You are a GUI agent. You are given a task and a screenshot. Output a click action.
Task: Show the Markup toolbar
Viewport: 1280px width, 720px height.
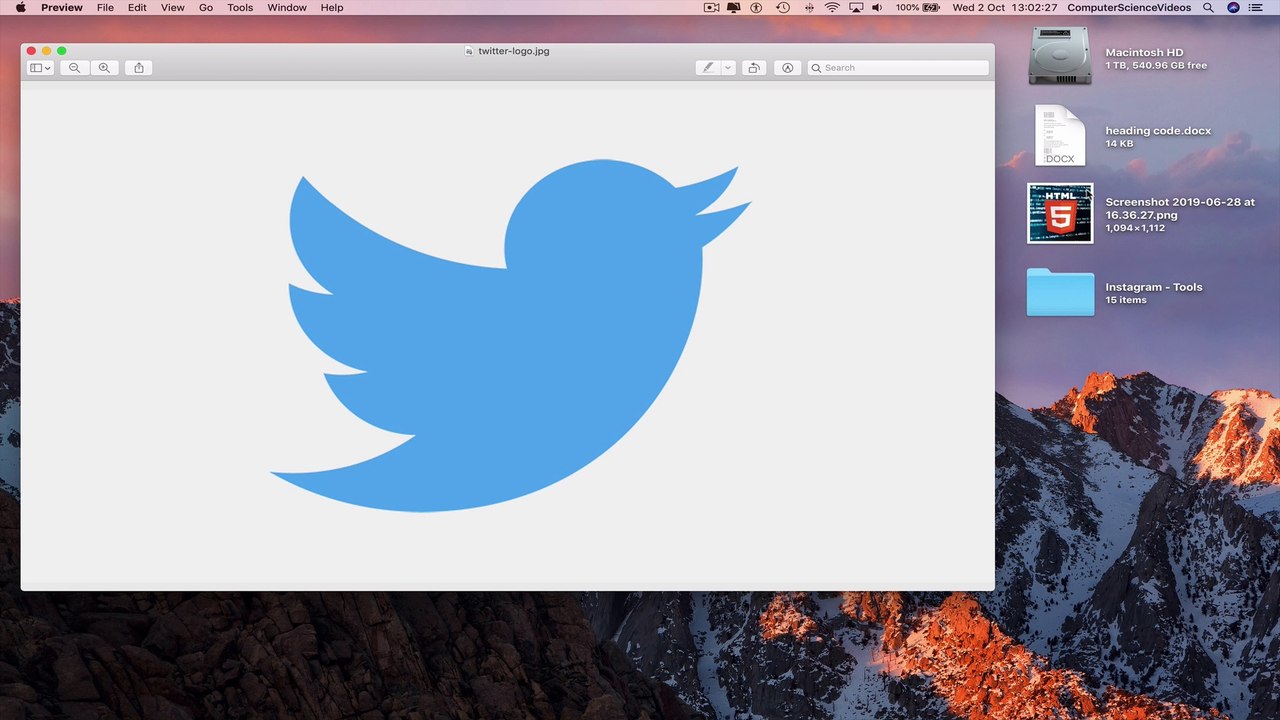click(x=788, y=68)
